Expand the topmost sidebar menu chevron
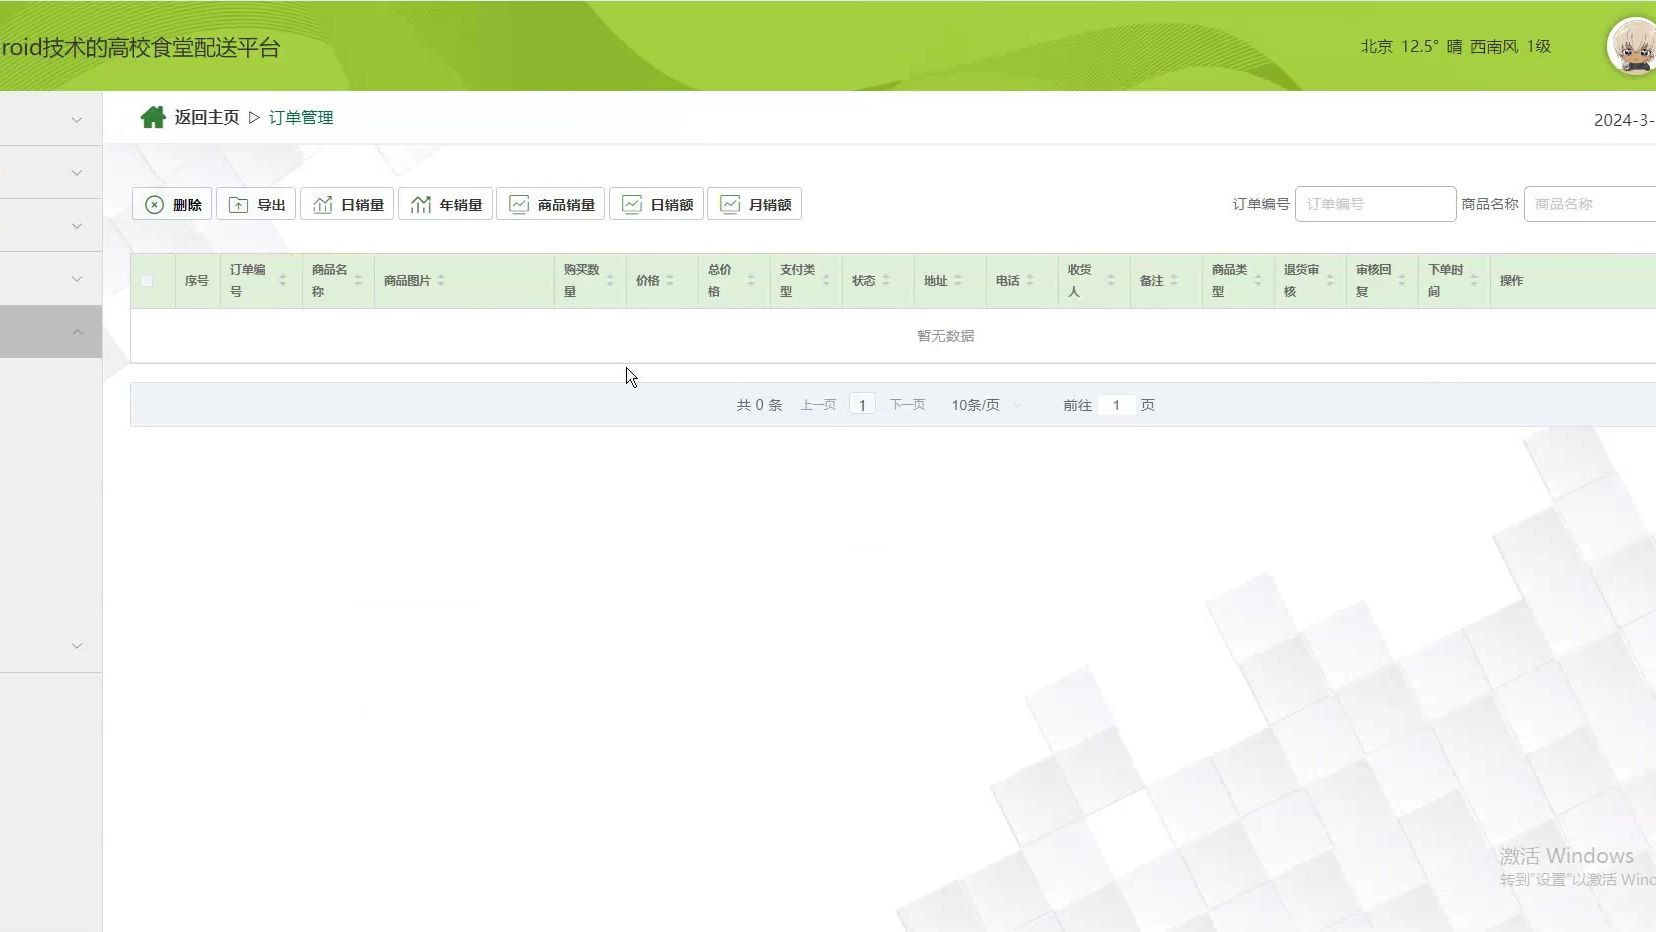The height and width of the screenshot is (932, 1656). 77,120
